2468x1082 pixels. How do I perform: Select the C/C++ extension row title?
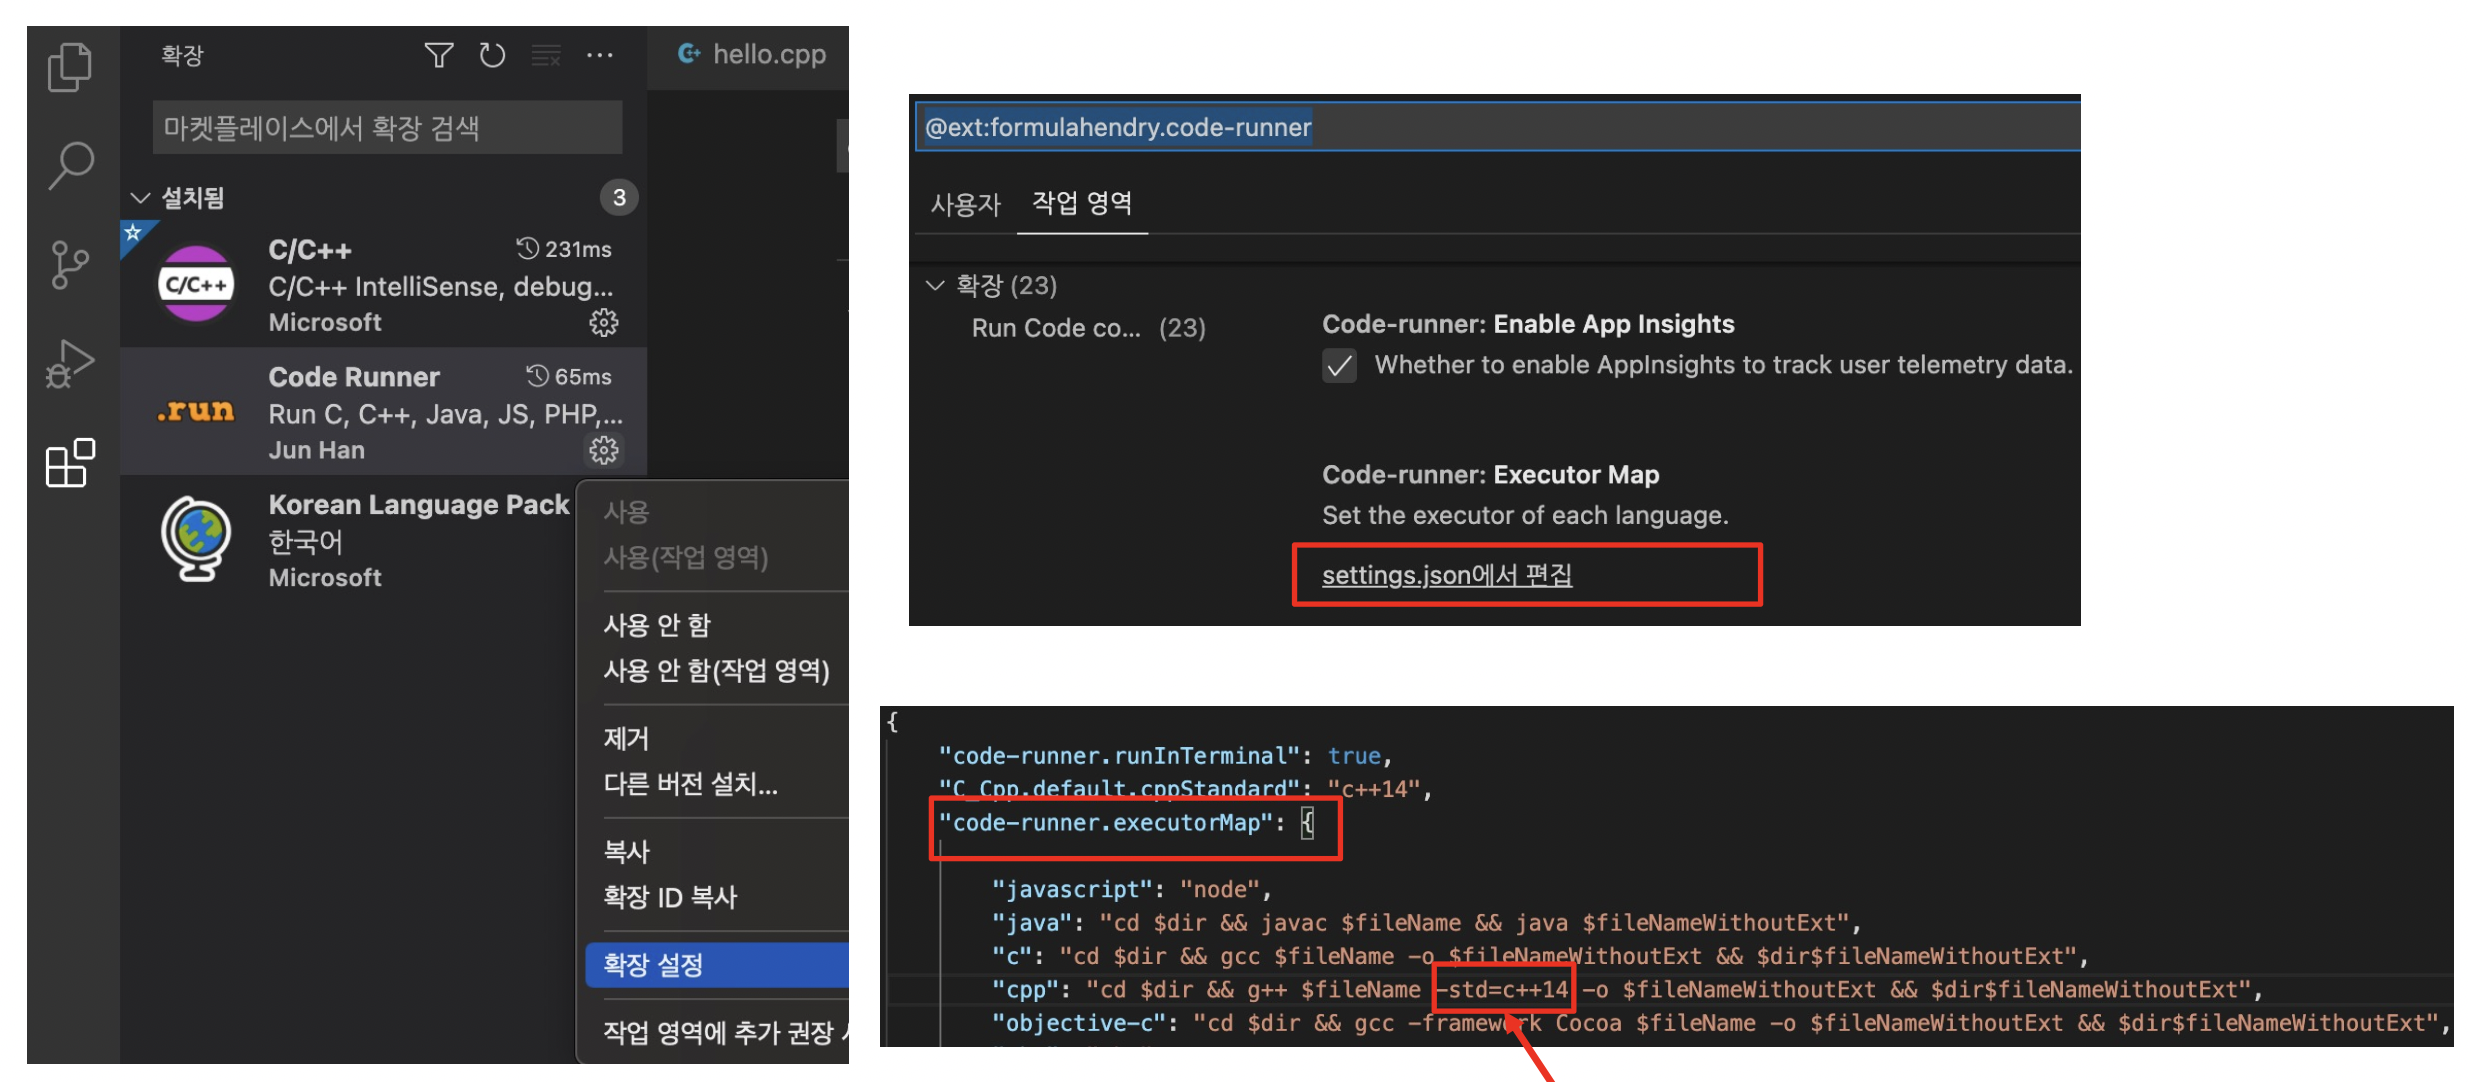coord(310,250)
